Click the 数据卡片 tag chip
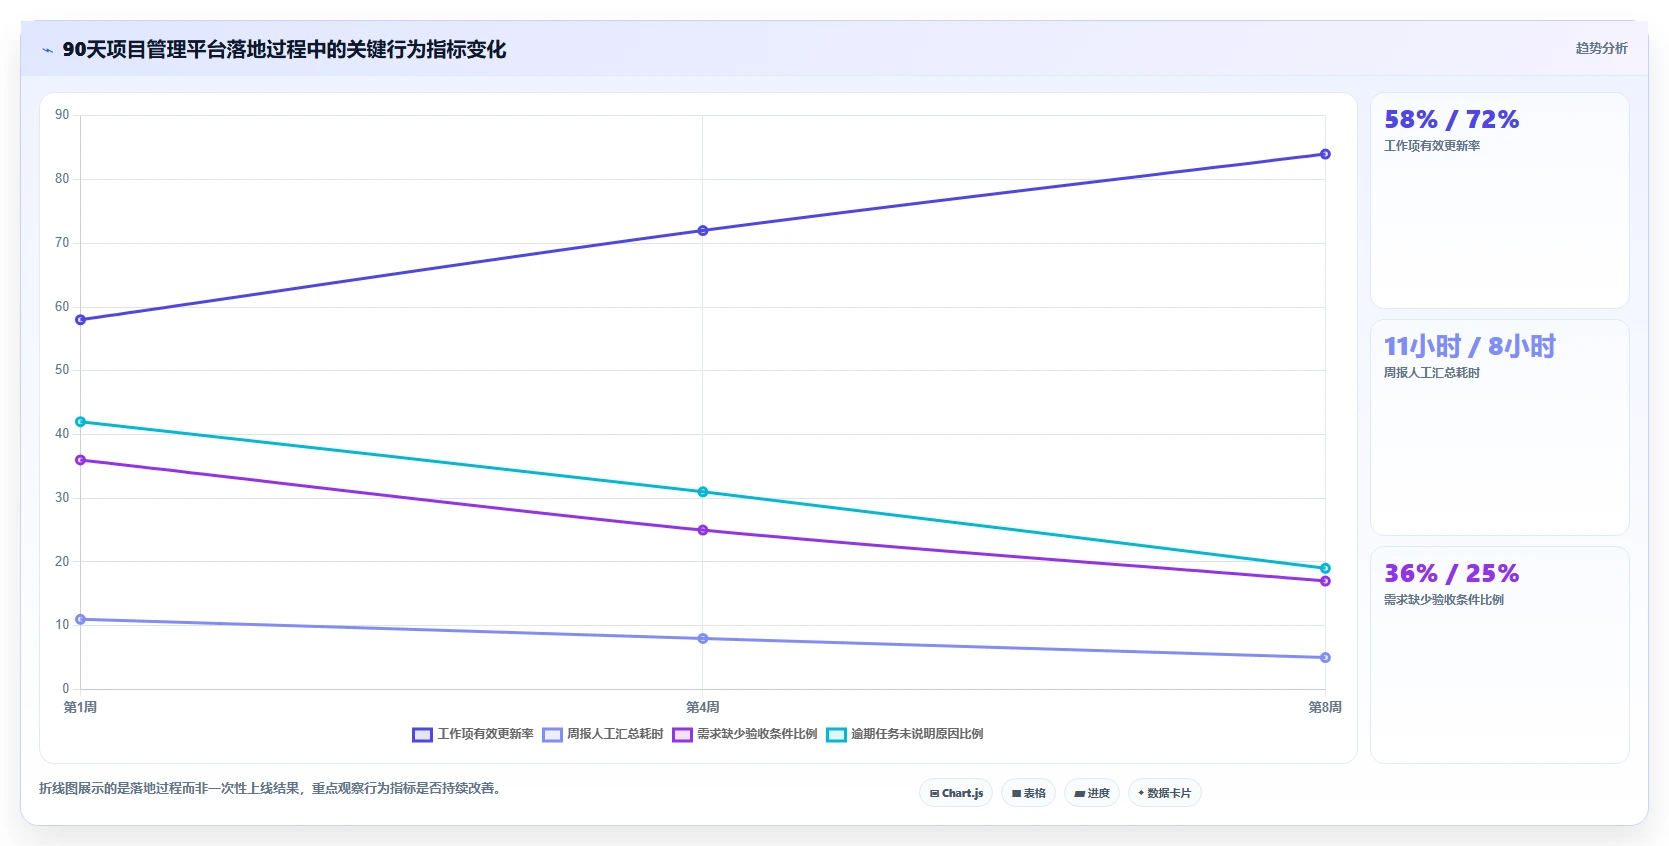1669x846 pixels. [x=1164, y=793]
